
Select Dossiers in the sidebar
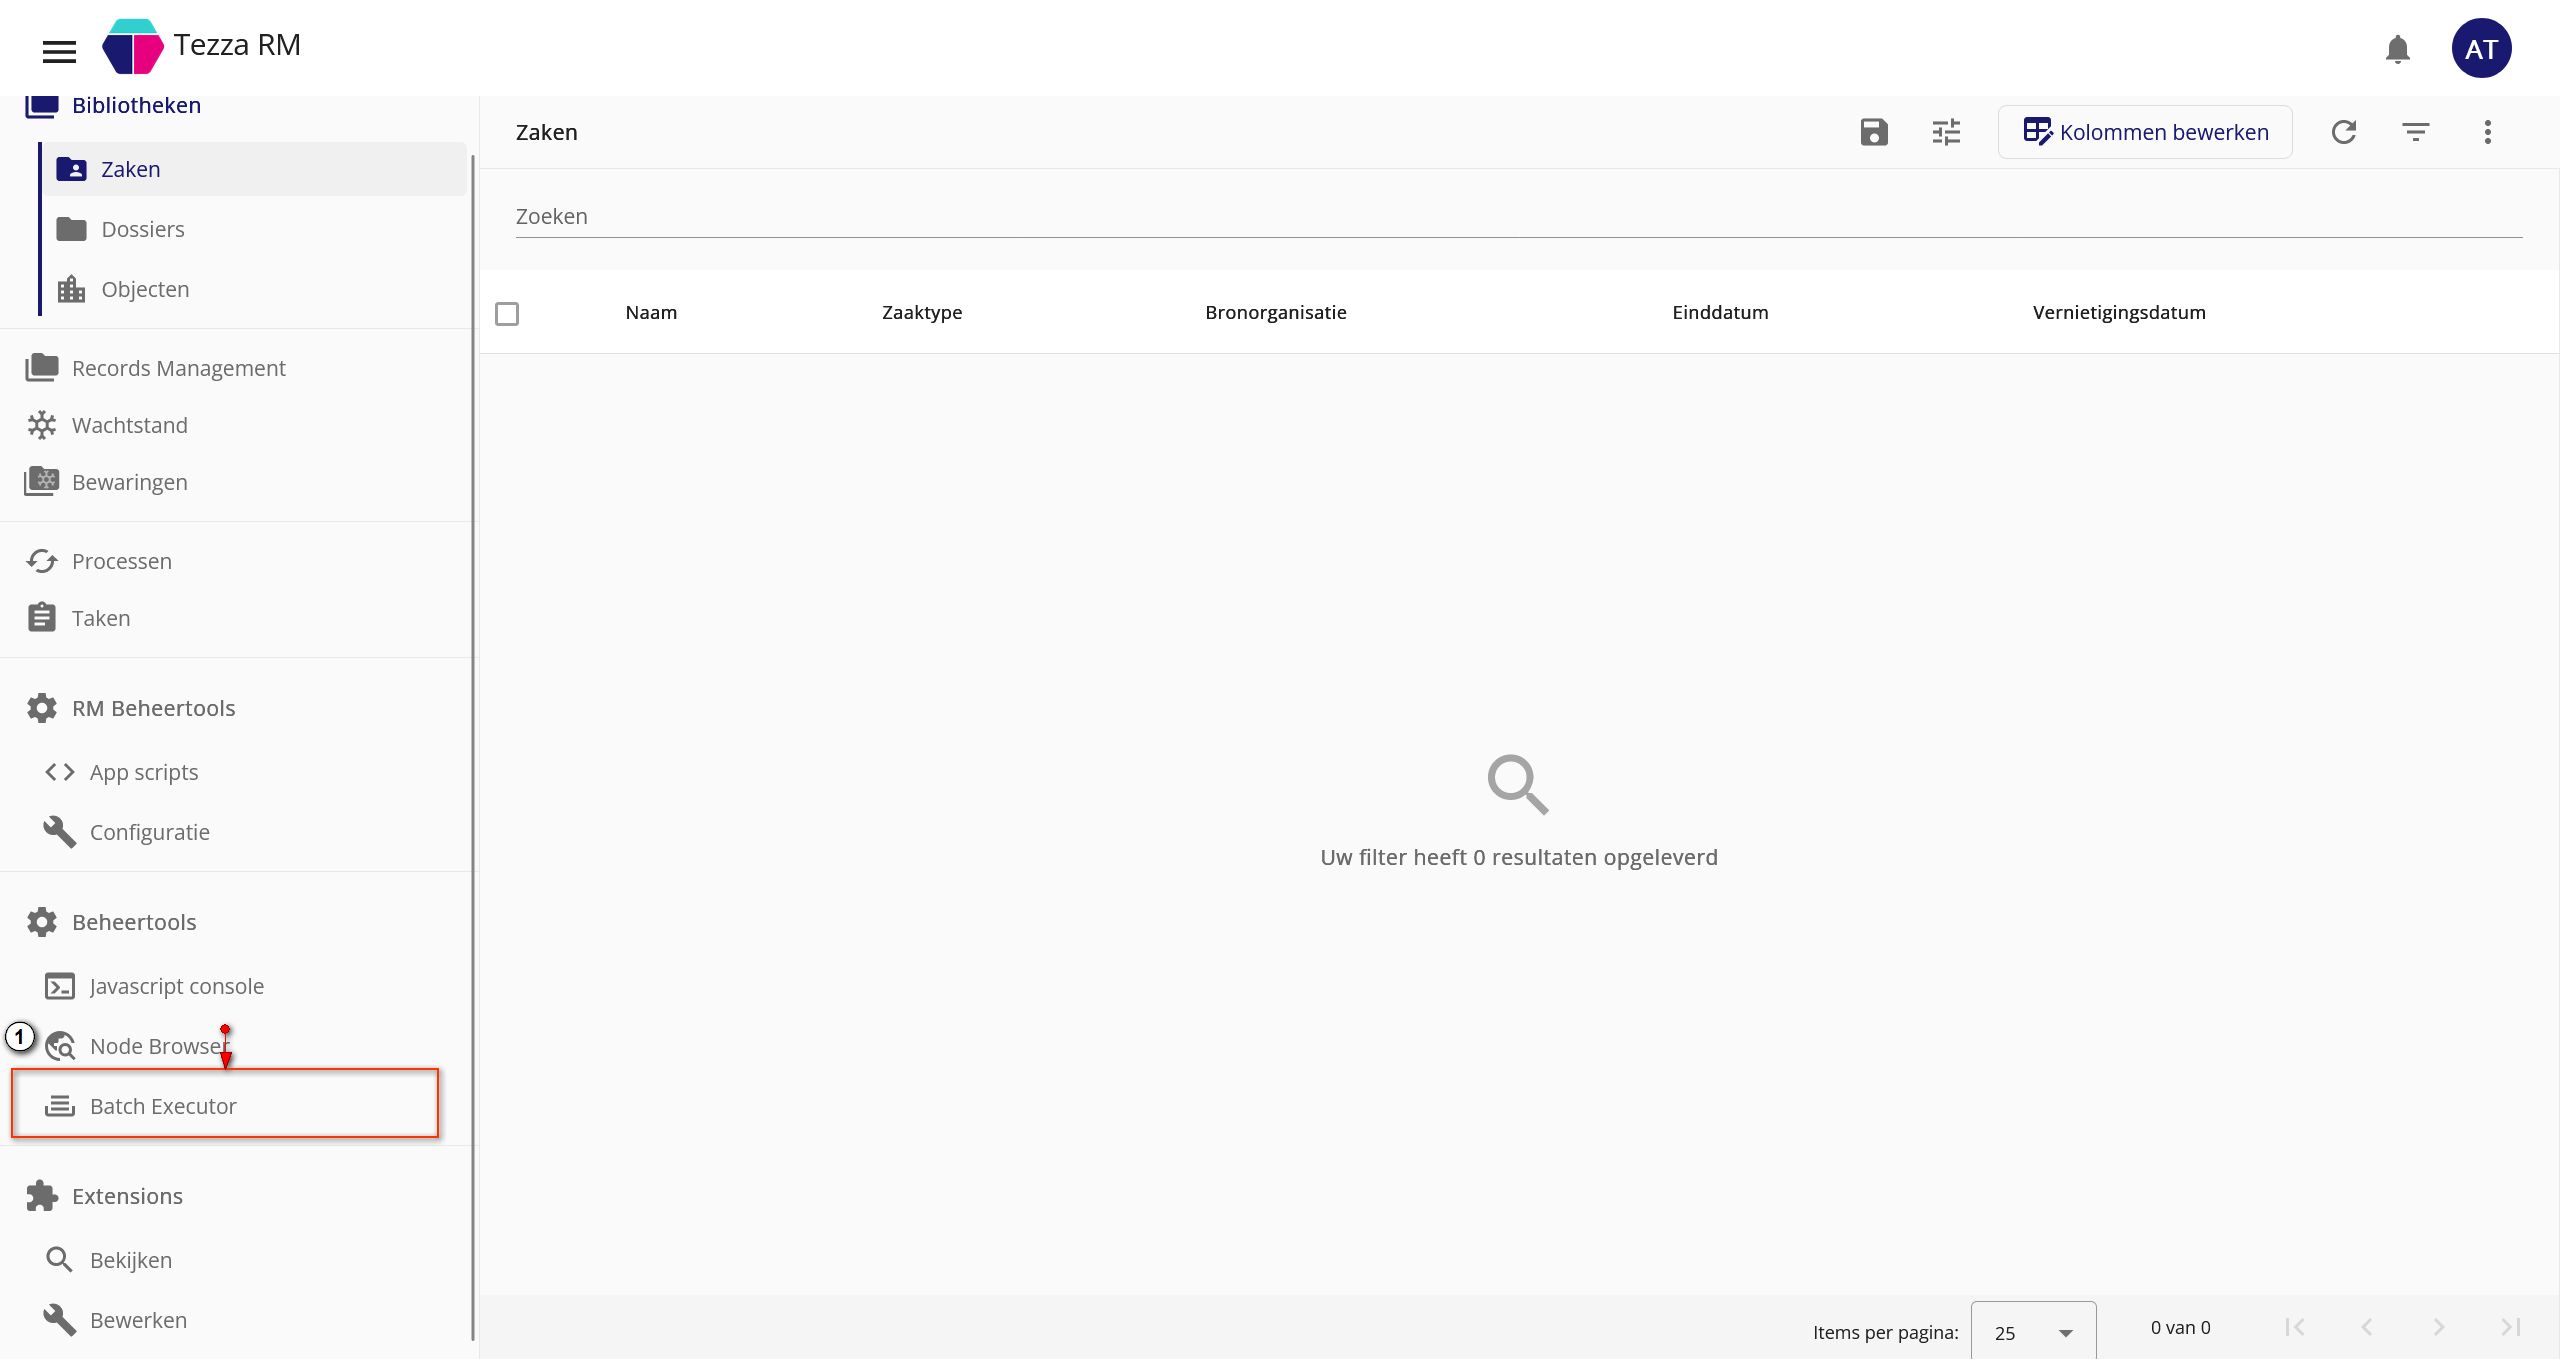click(x=143, y=229)
